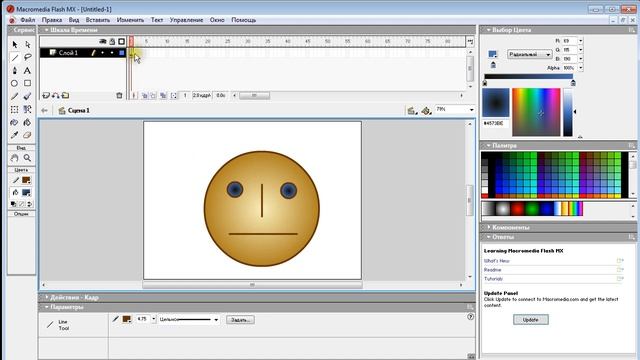640x360 pixels.
Task: Select the Lasso tool
Action: [27, 58]
